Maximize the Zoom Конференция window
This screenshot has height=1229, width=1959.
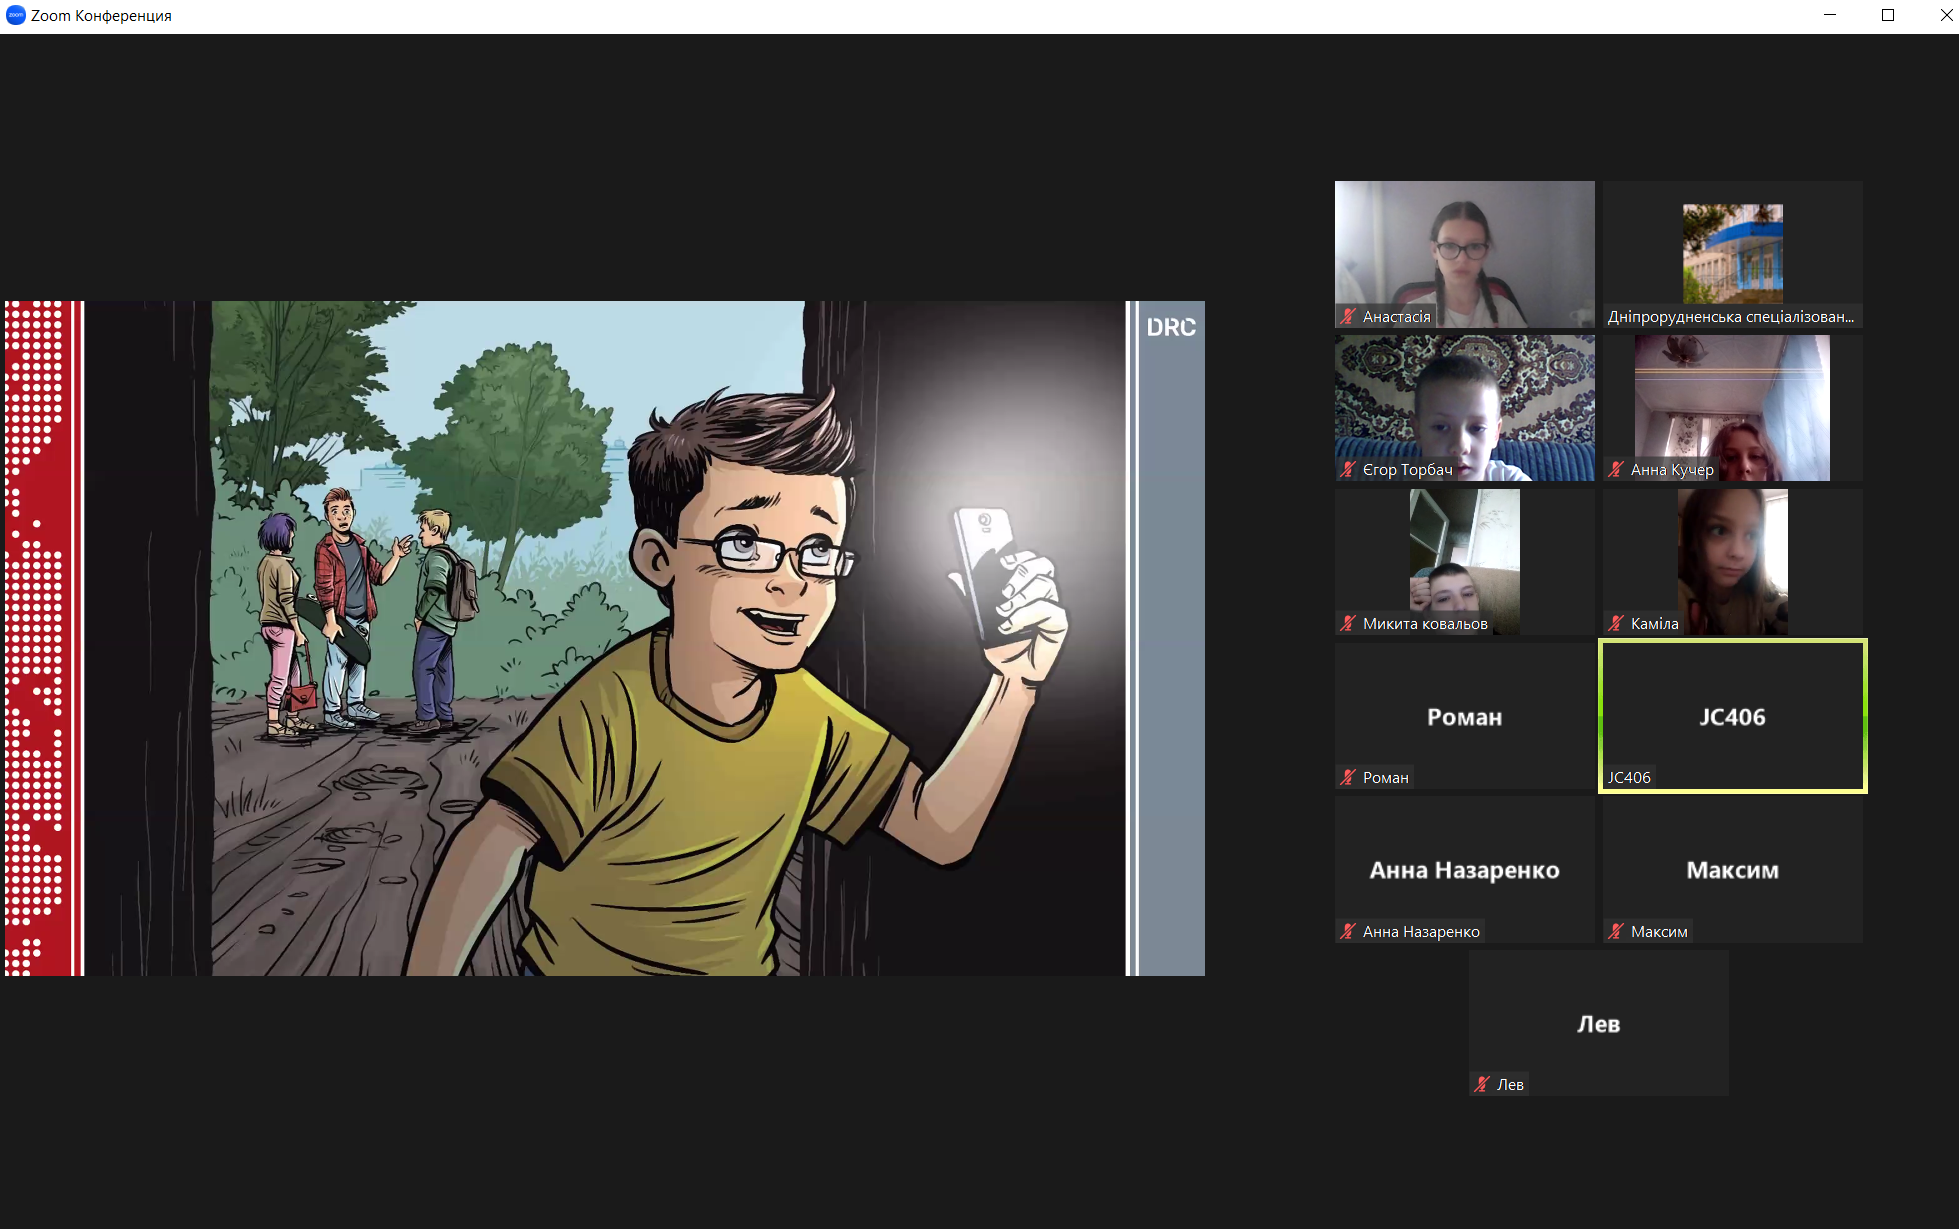1888,15
